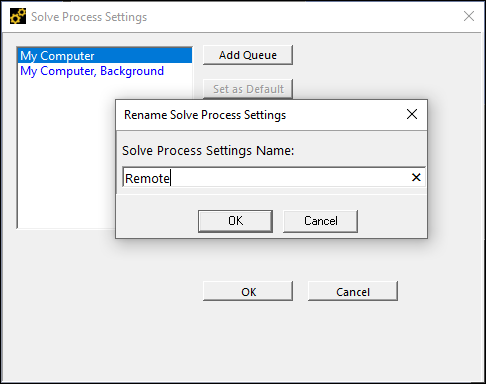Viewport: 486px width, 384px height.
Task: Click the Rename Solve Process Settings title bar
Action: 260,115
